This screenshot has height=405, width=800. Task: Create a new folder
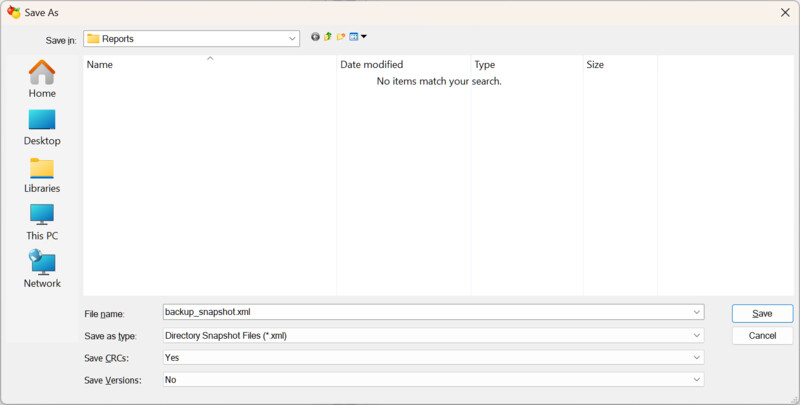click(x=341, y=37)
